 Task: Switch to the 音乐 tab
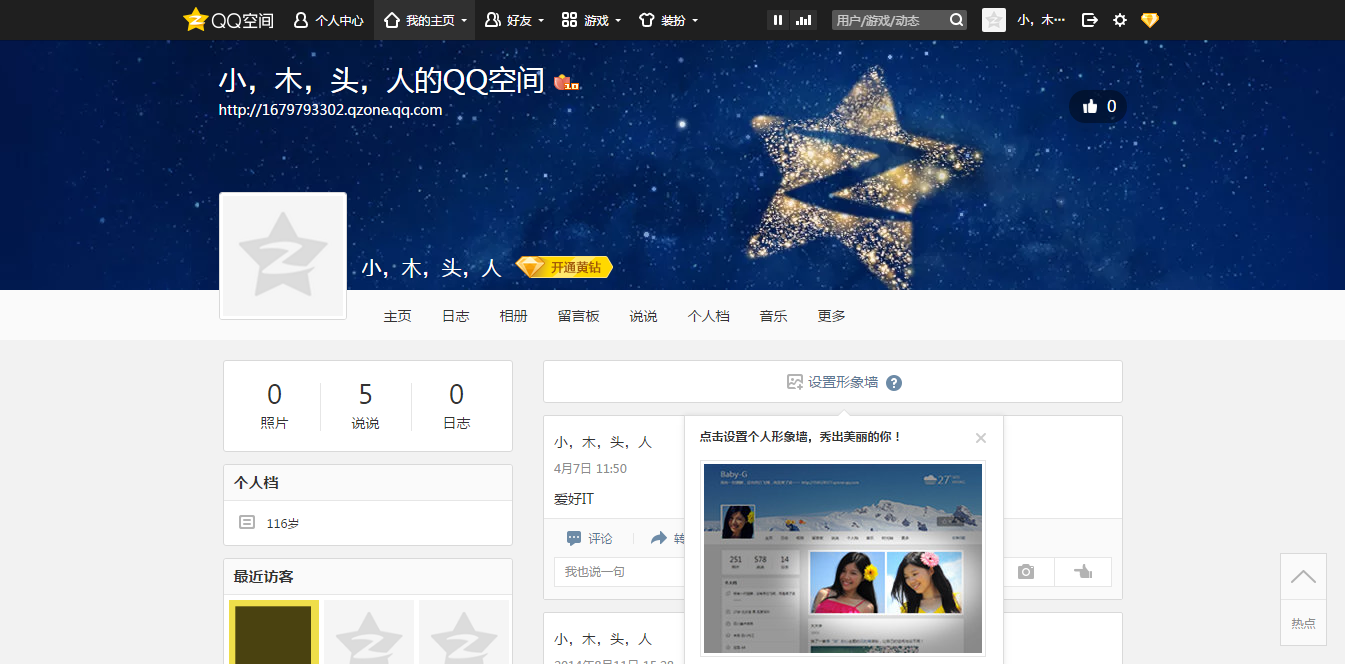click(773, 316)
